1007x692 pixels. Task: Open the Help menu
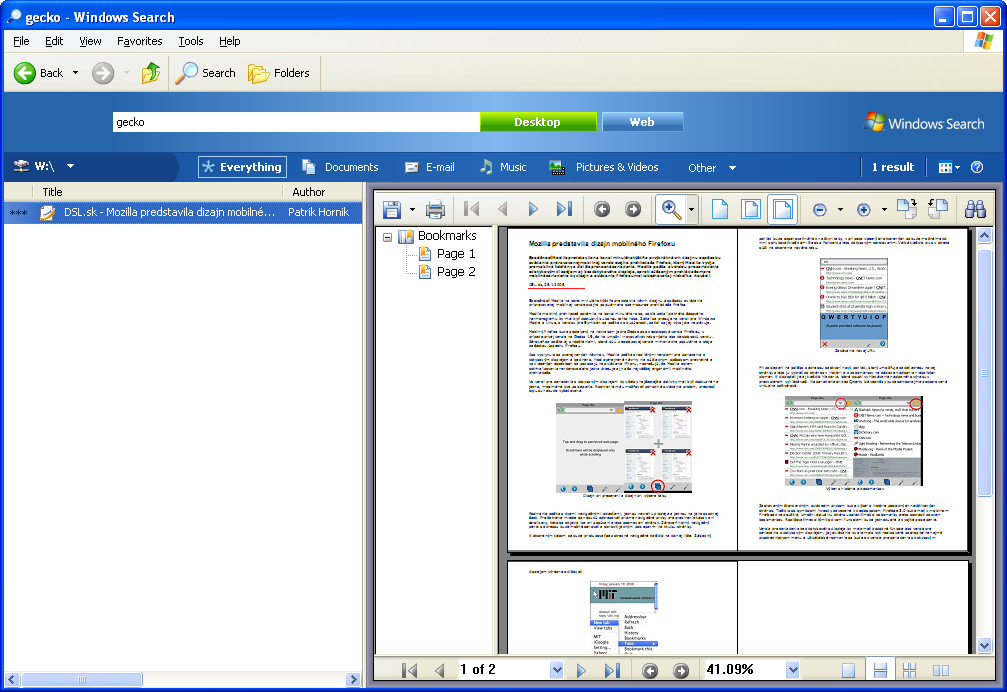229,41
